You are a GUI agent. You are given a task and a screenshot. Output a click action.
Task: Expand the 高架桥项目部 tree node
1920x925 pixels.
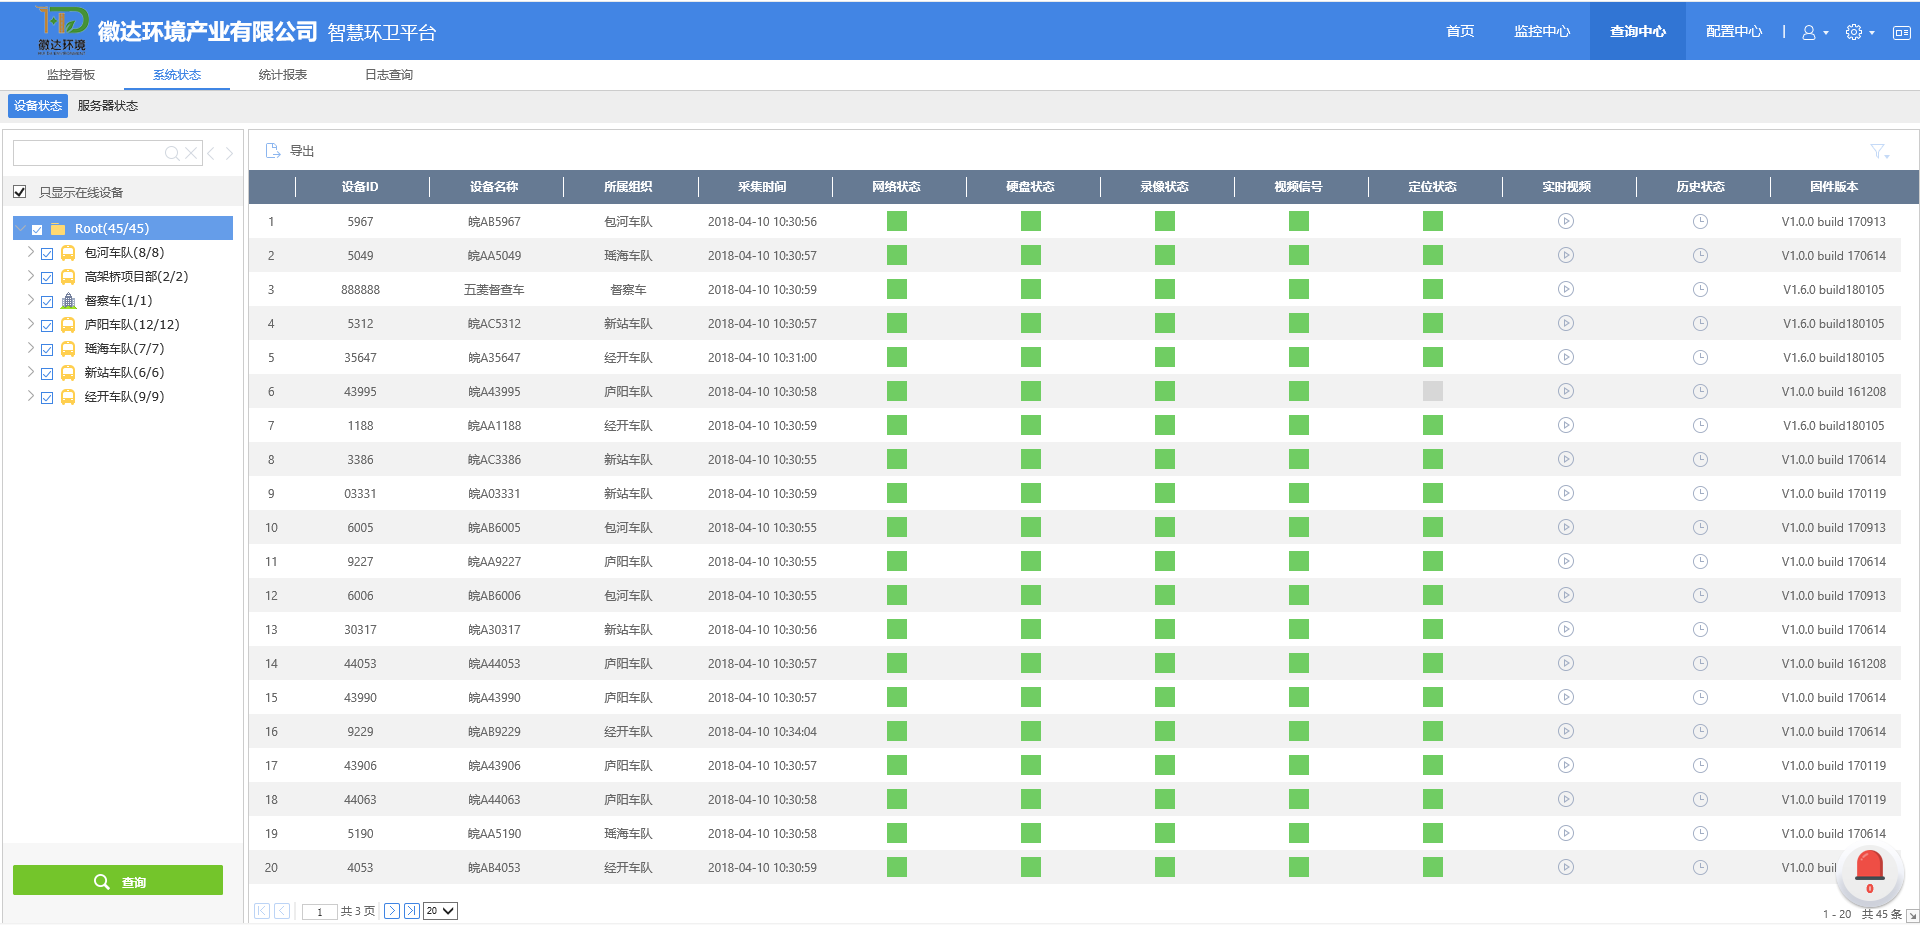pyautogui.click(x=31, y=276)
